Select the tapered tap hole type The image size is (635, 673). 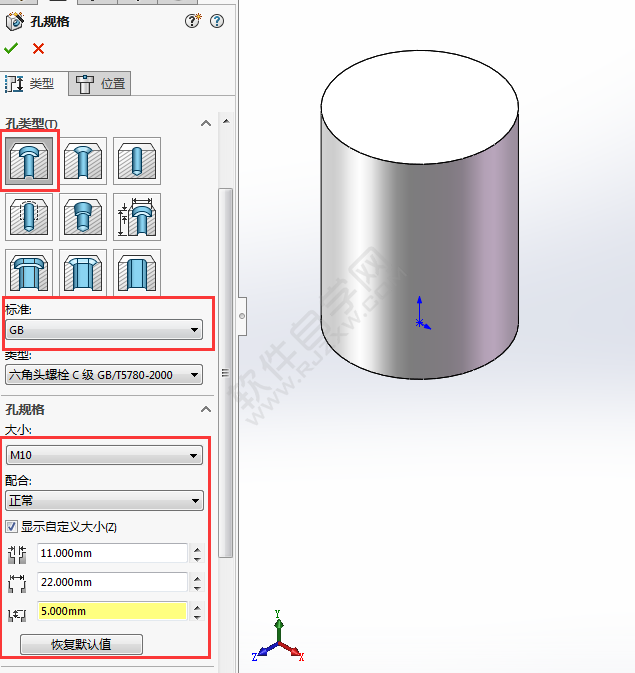(83, 217)
